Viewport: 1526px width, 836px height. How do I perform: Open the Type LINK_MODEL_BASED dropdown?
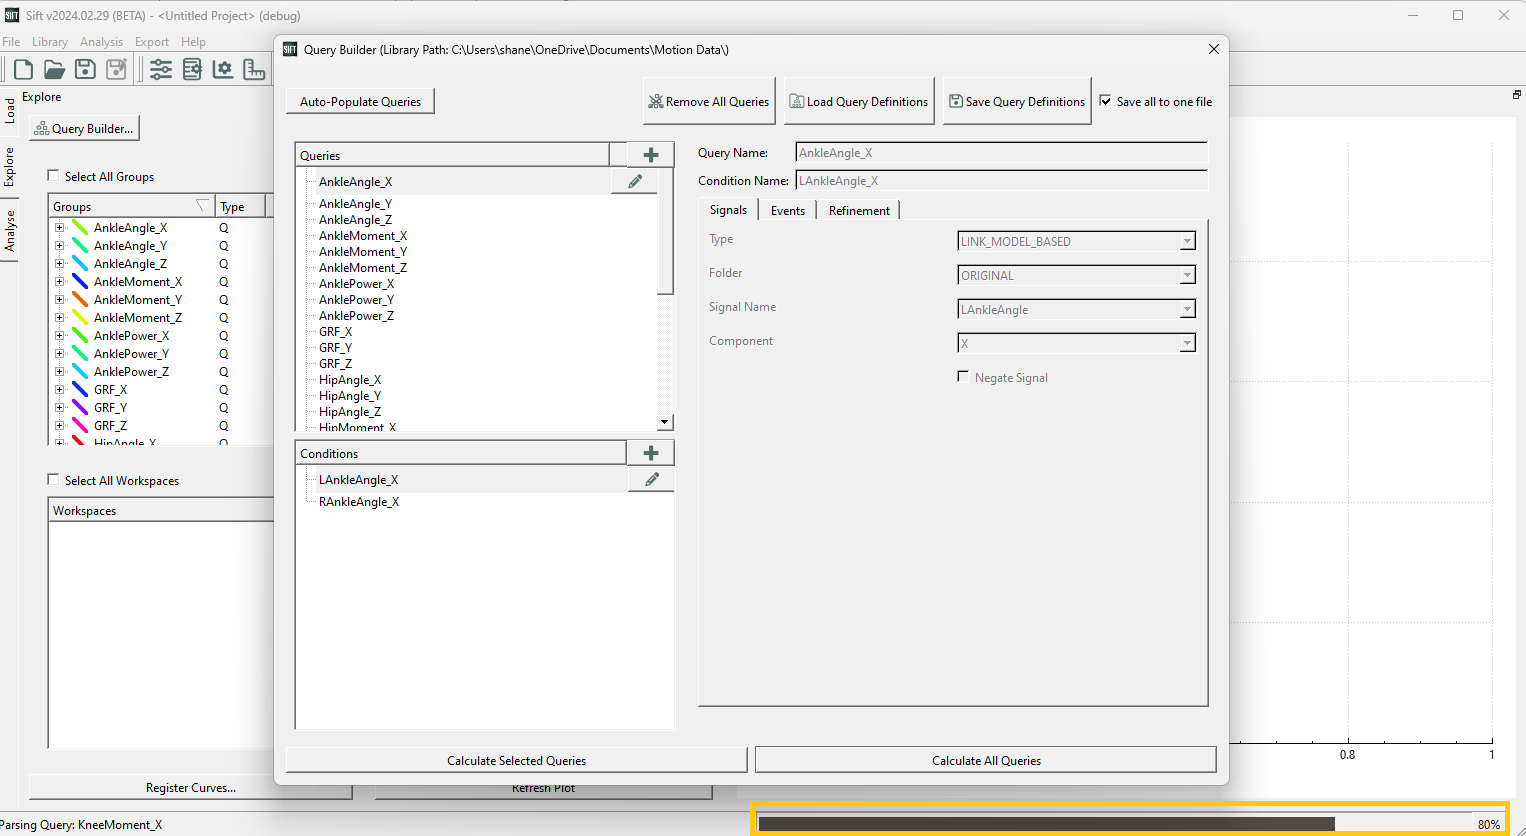coord(1076,241)
